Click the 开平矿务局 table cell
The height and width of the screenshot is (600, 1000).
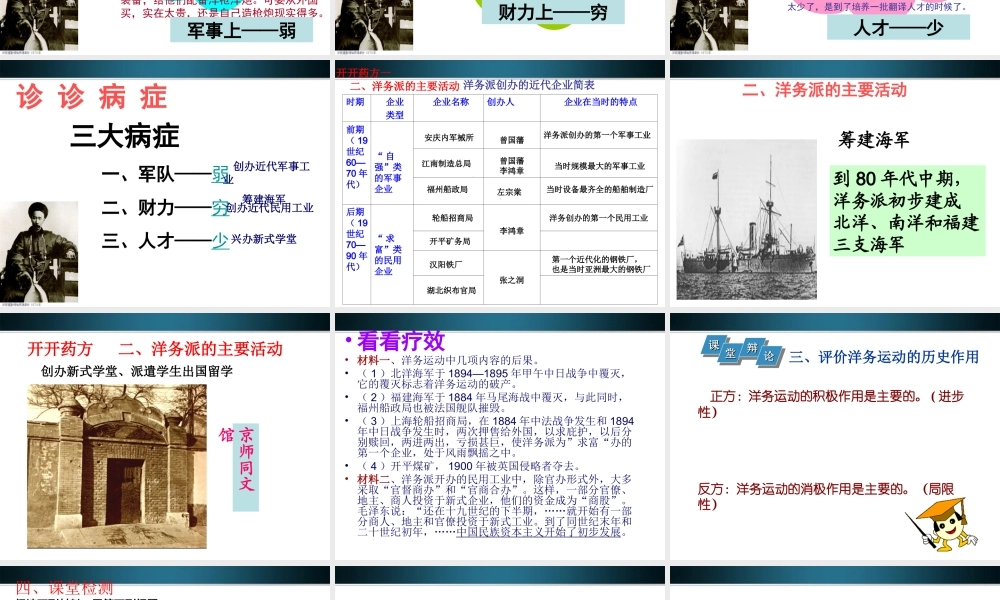(x=450, y=242)
